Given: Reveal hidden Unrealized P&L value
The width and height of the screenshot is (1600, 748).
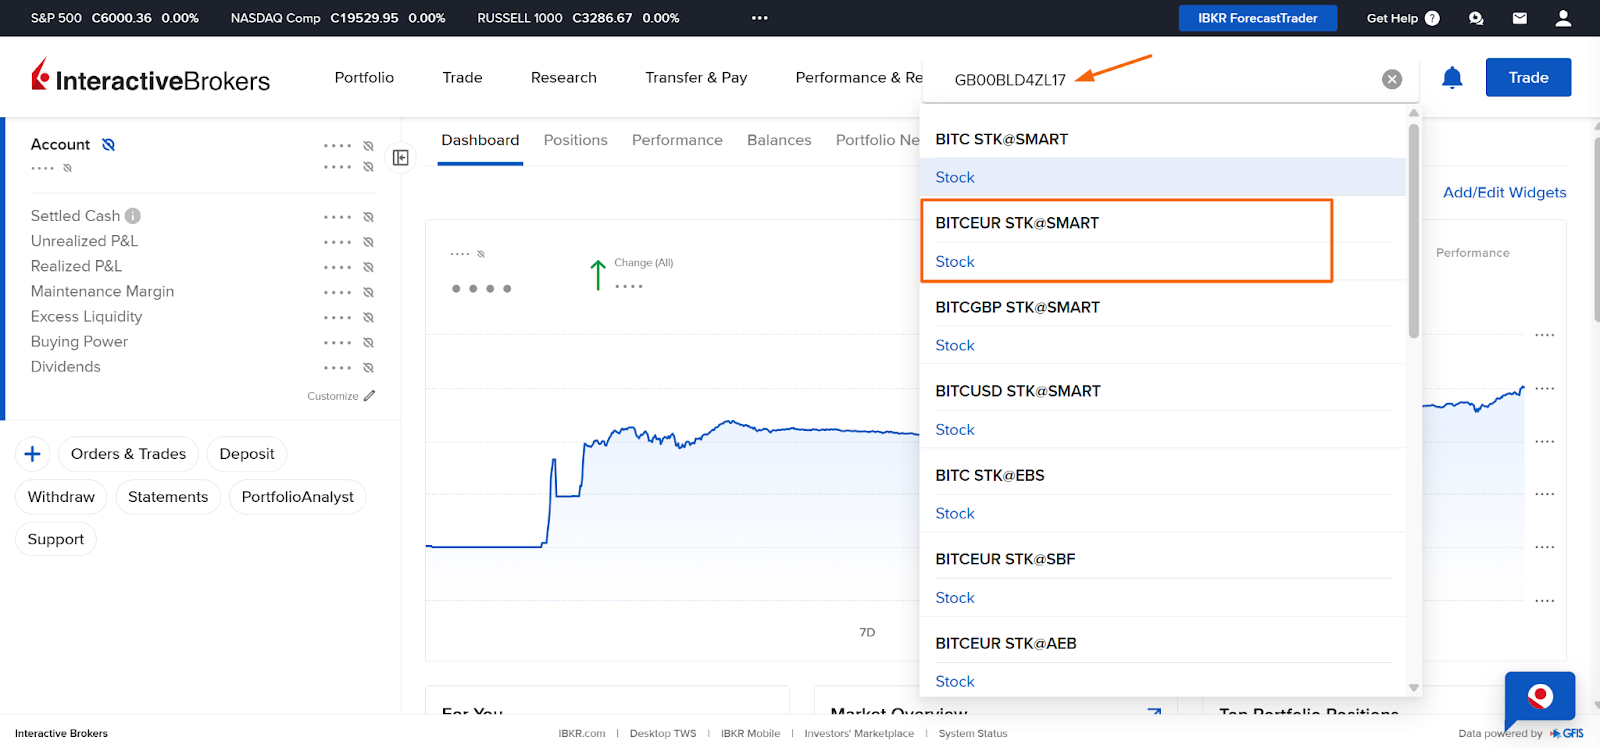Looking at the screenshot, I should pyautogui.click(x=368, y=242).
